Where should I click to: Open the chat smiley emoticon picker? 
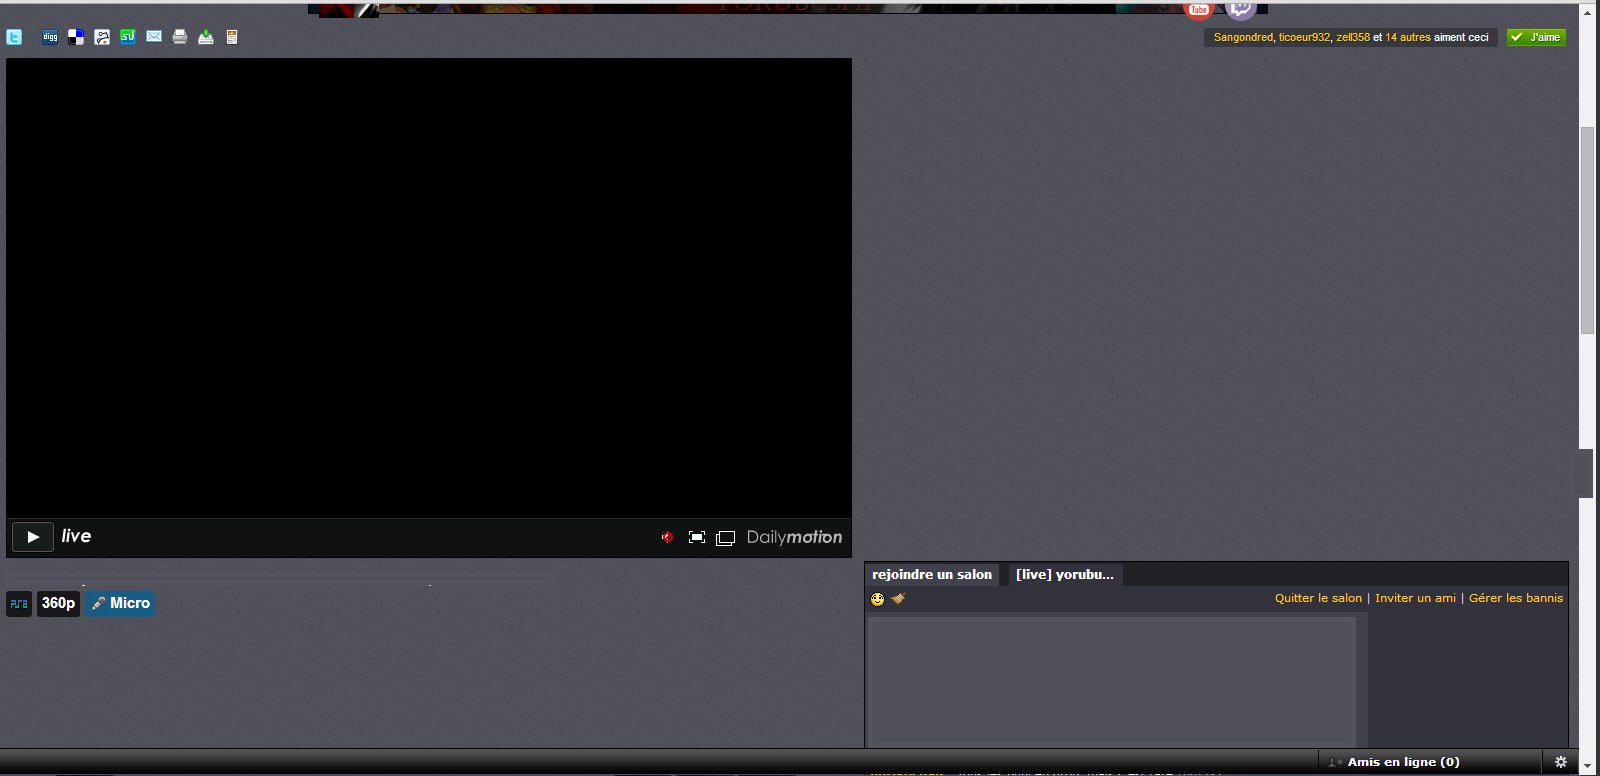point(877,599)
